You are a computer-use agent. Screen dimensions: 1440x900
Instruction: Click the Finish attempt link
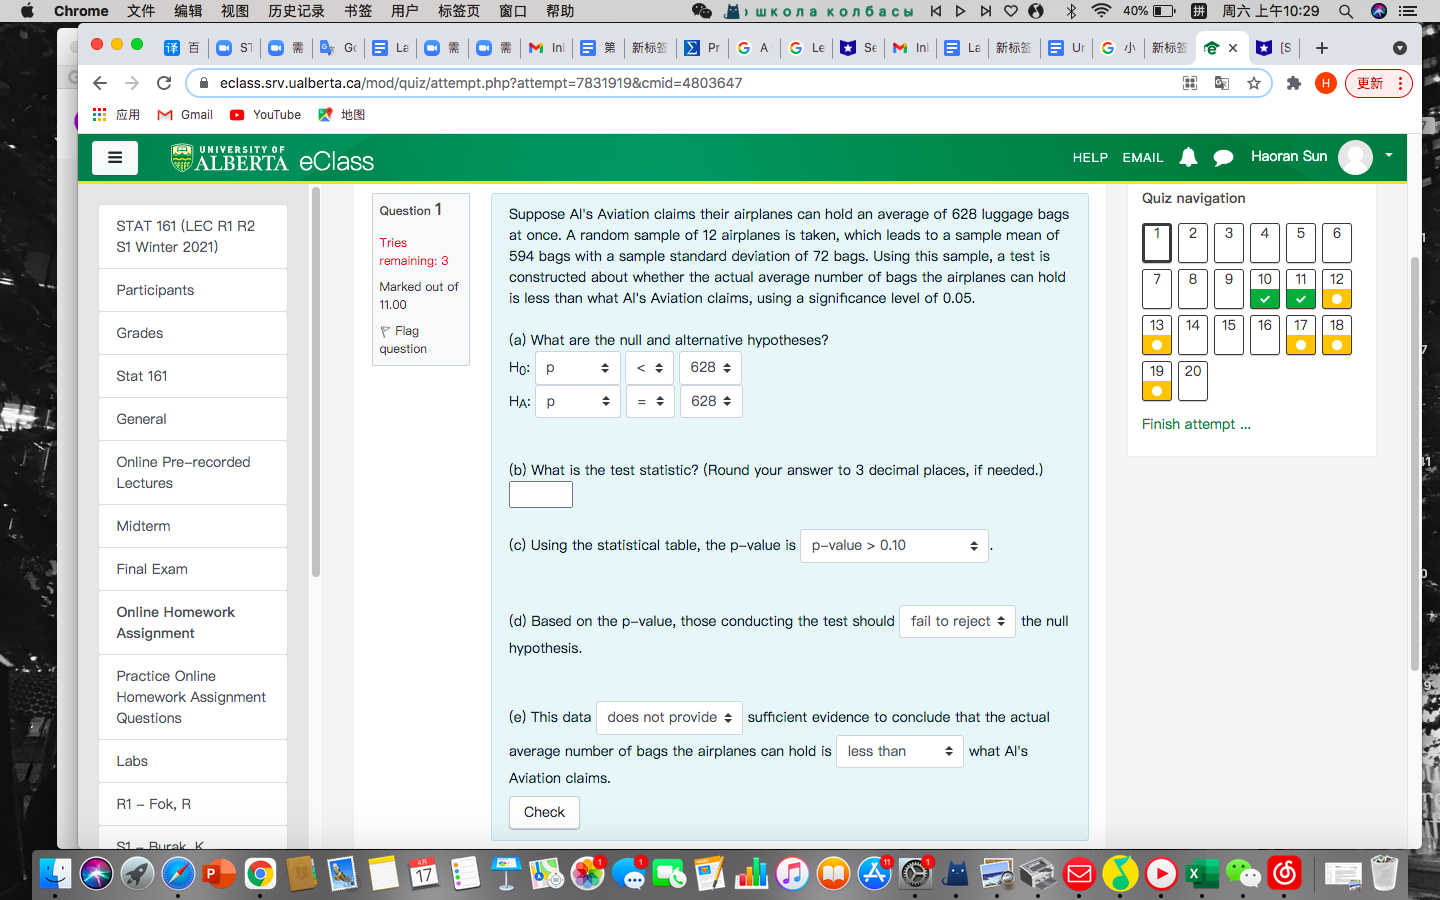tap(1196, 423)
